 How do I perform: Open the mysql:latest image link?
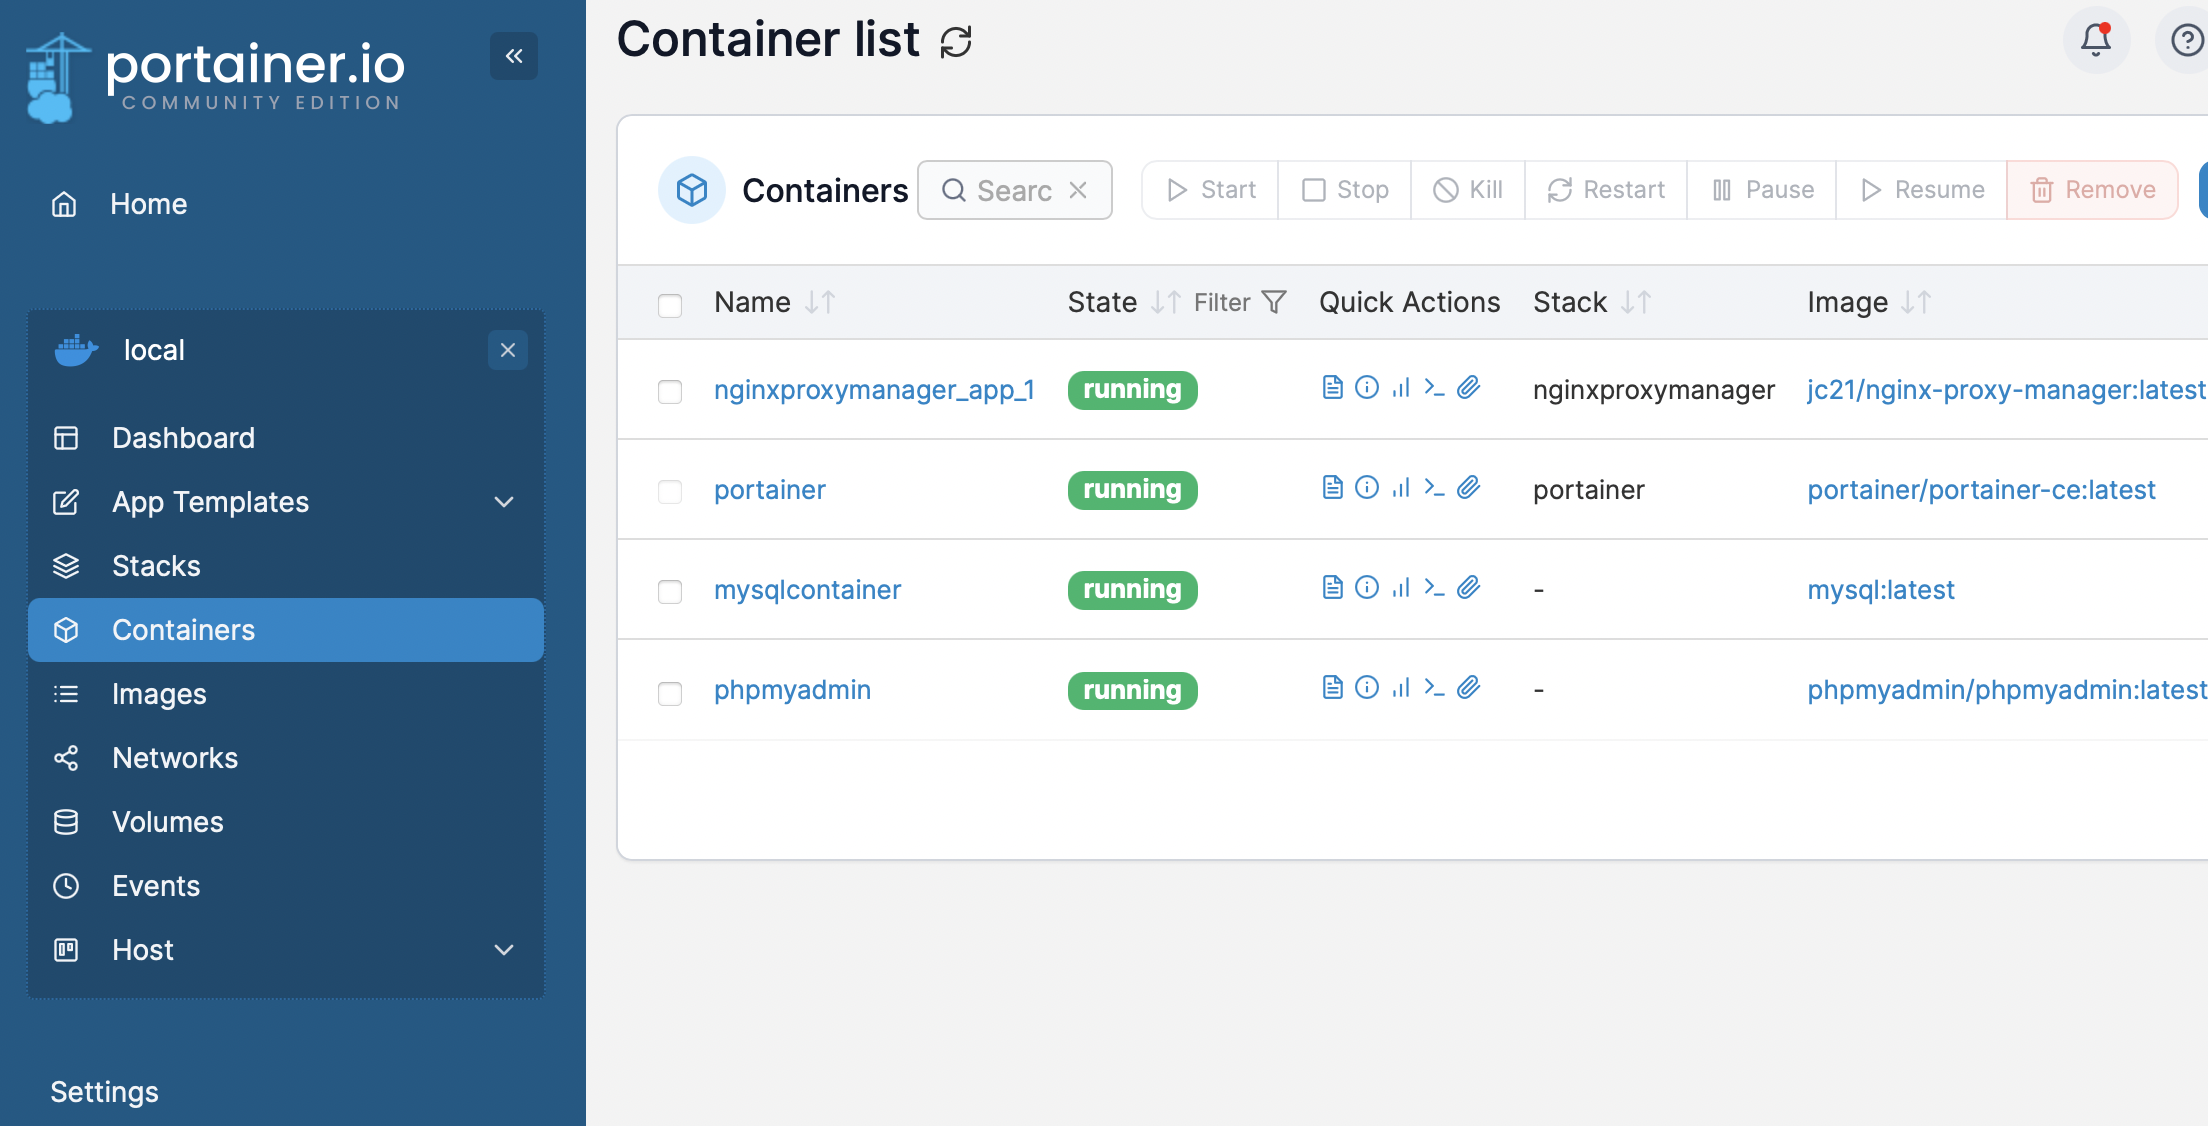(x=1880, y=590)
